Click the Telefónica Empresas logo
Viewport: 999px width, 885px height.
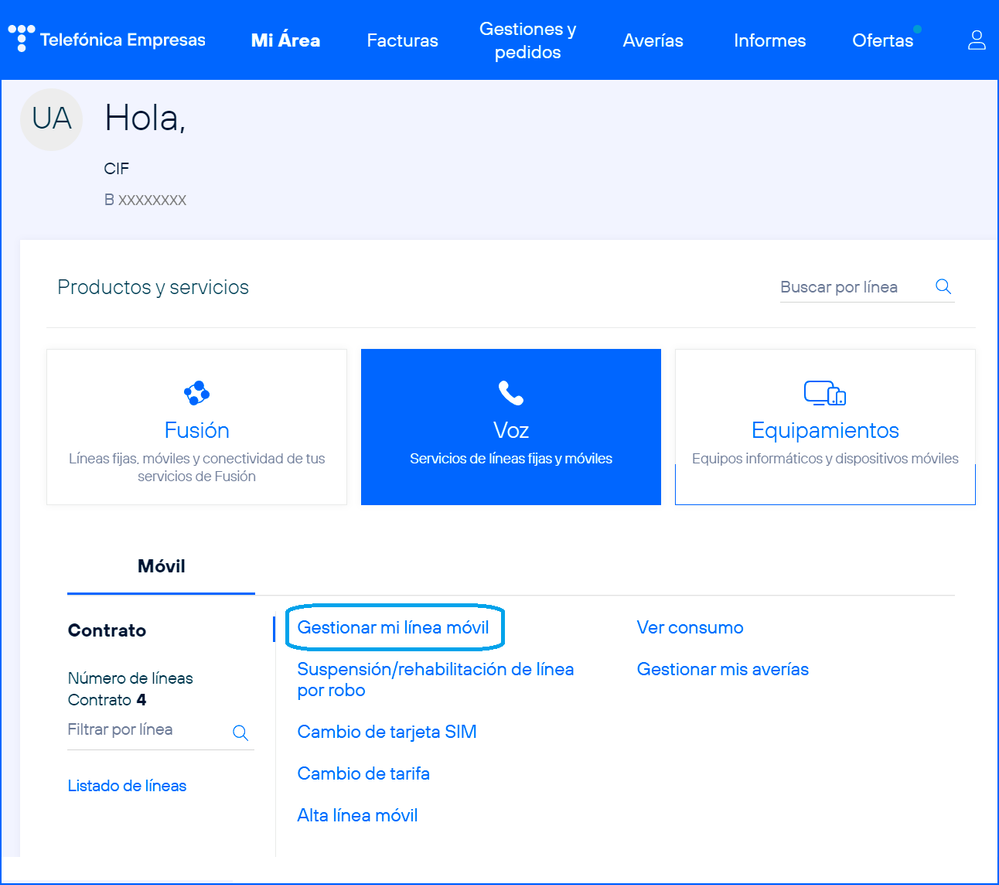point(107,40)
